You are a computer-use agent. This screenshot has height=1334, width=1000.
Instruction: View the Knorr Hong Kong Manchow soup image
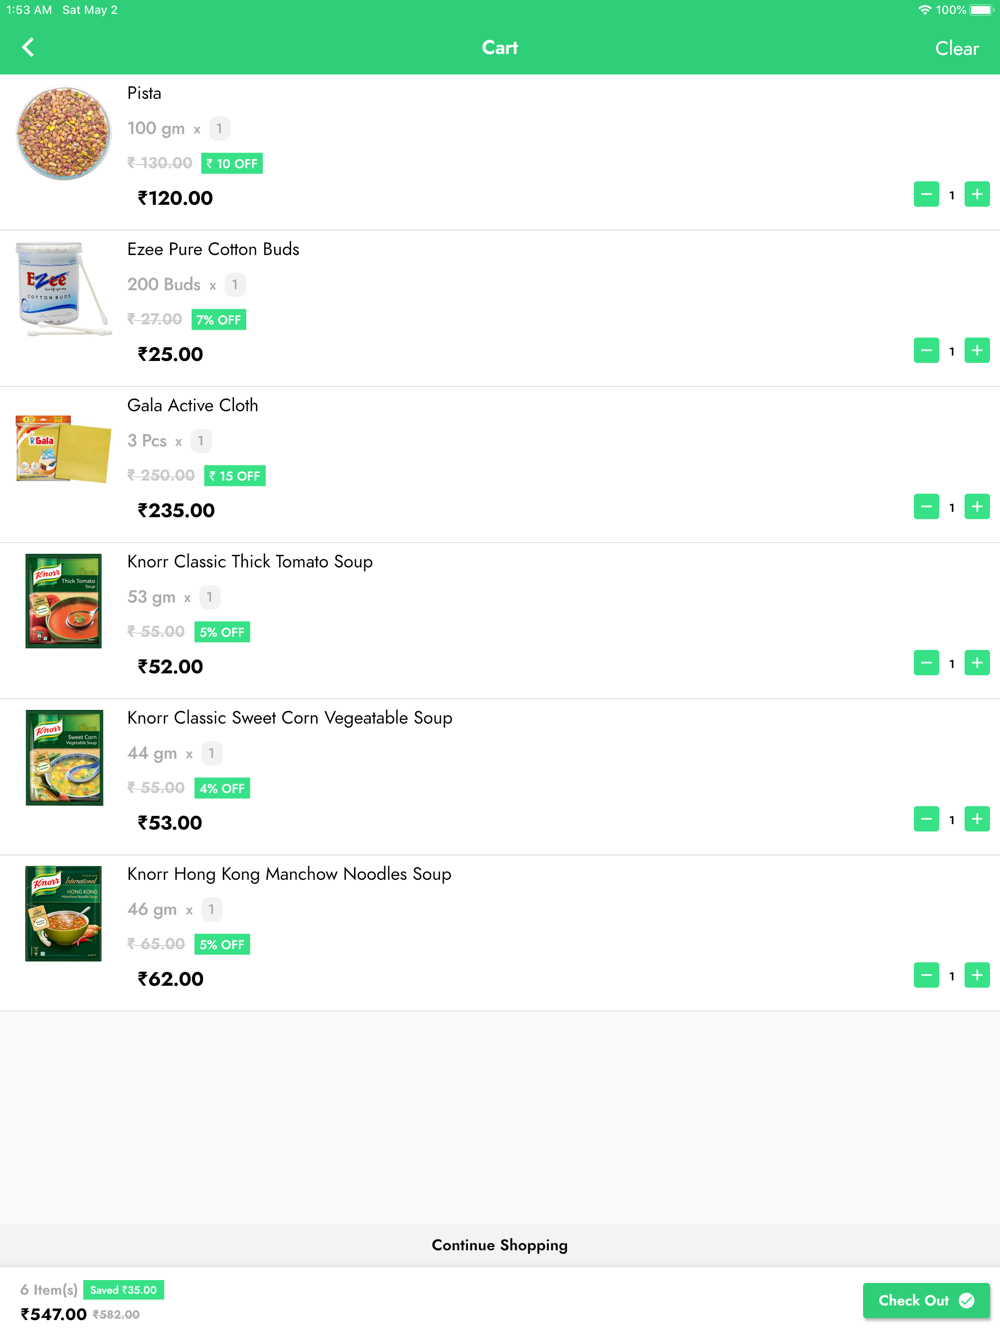tap(63, 914)
